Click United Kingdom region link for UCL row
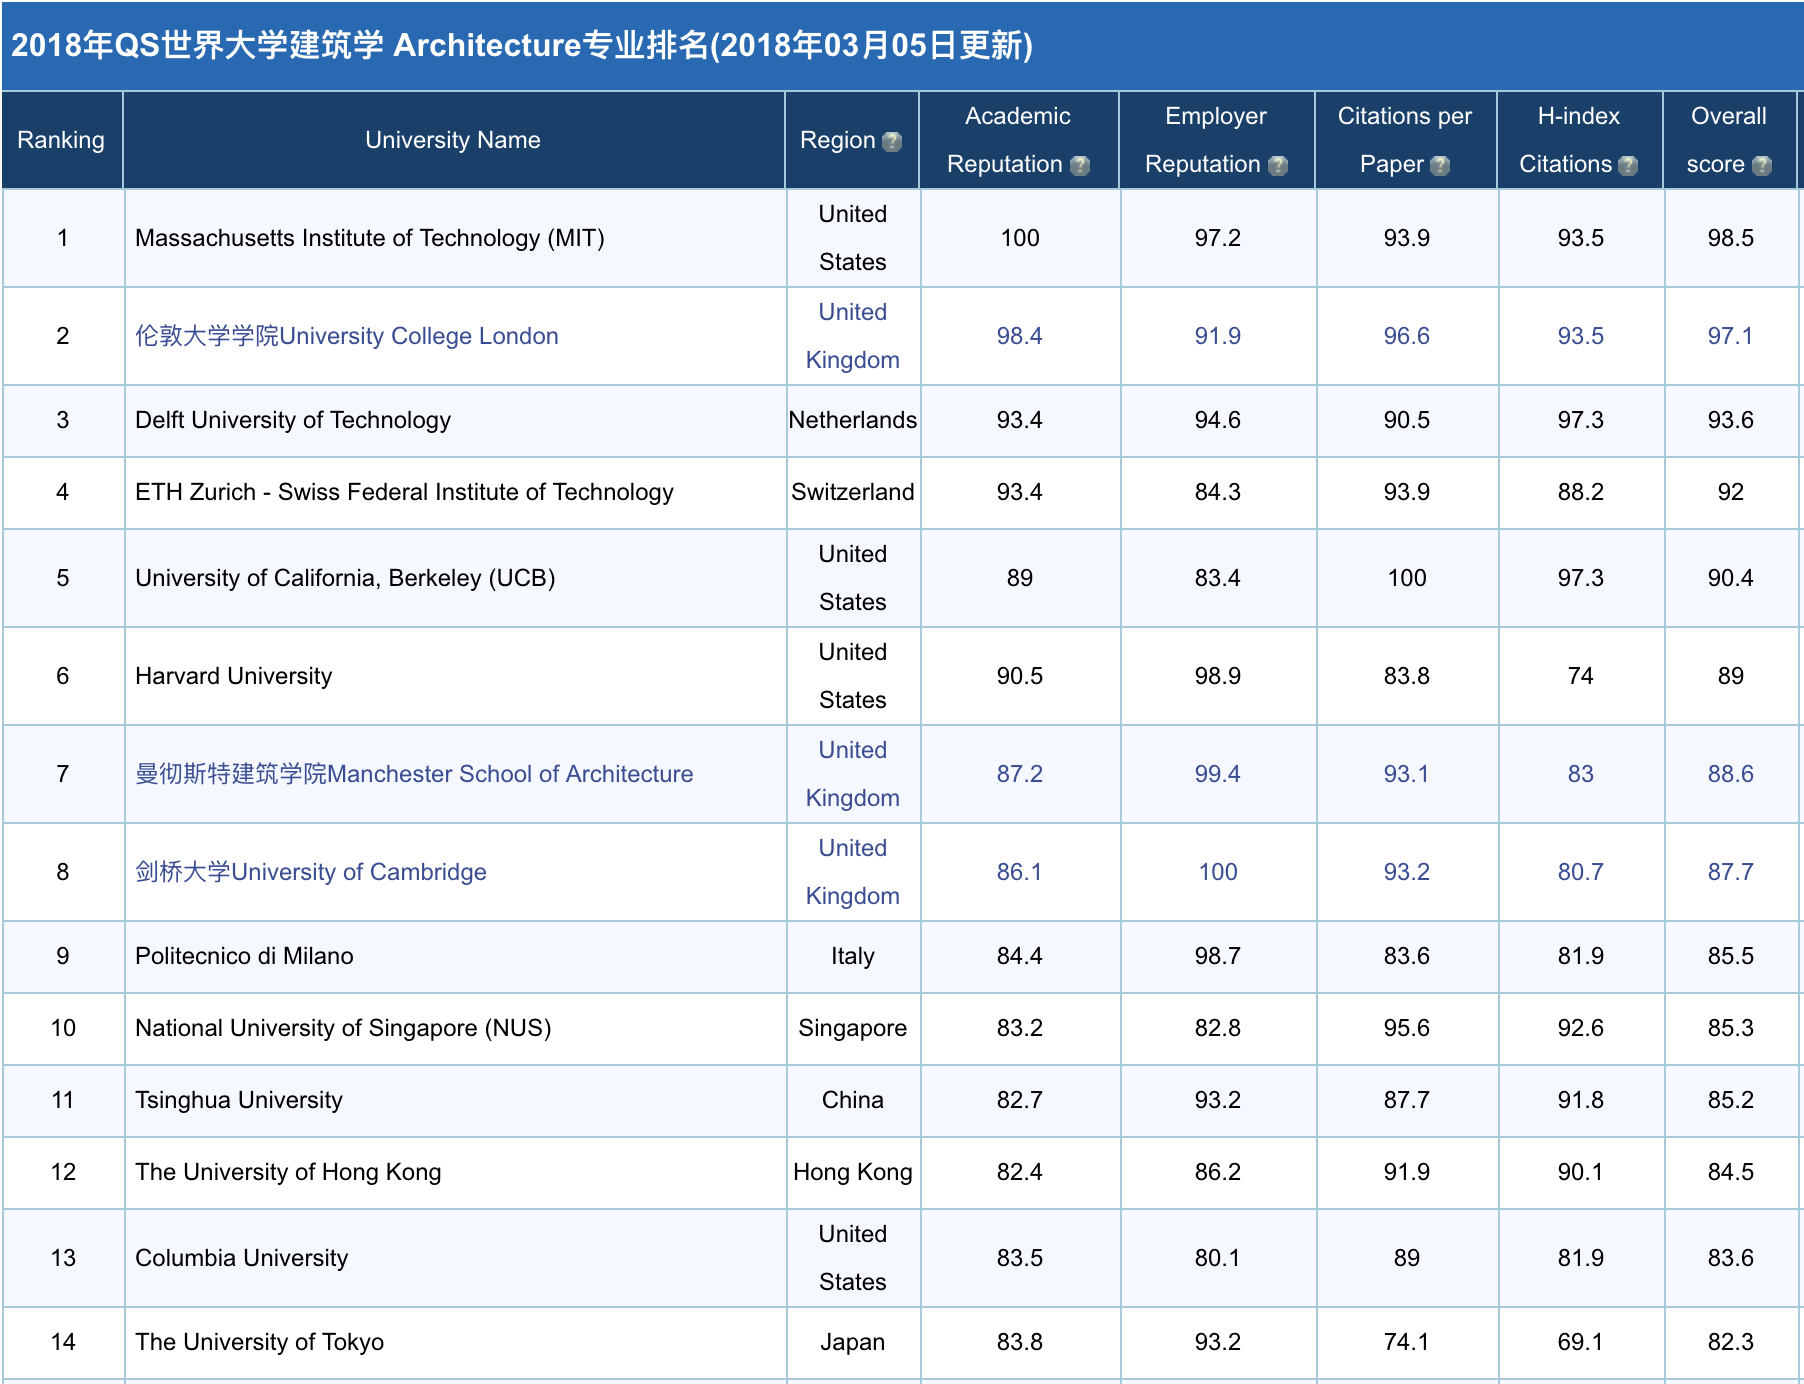1804x1384 pixels. [853, 336]
